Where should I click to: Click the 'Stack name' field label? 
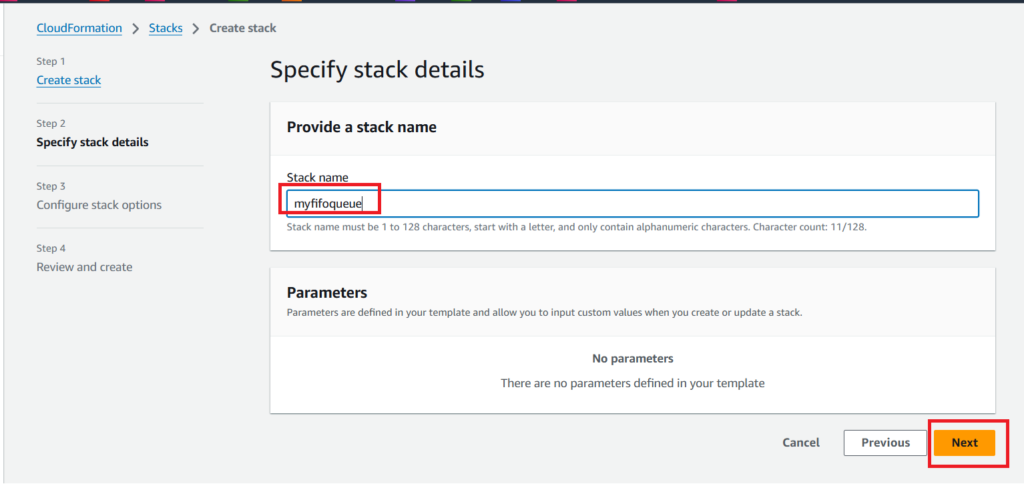point(317,177)
